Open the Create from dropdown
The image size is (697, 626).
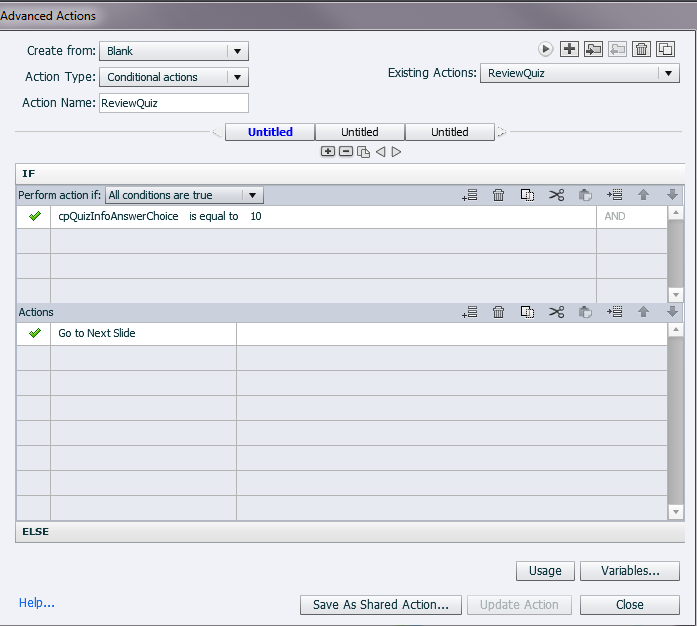[x=174, y=51]
